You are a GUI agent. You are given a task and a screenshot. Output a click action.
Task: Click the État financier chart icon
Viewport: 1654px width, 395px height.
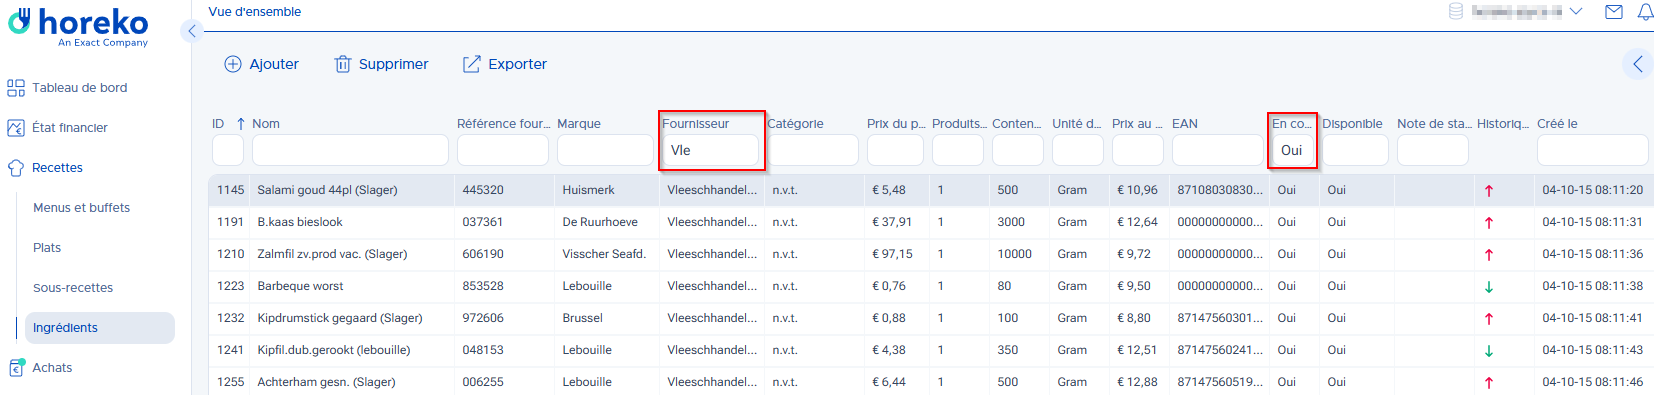(16, 128)
